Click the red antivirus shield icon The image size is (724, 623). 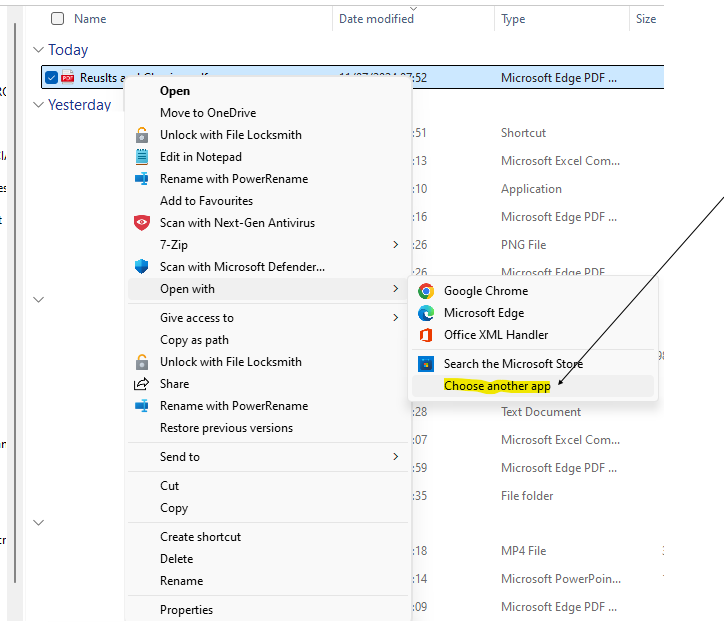click(142, 223)
